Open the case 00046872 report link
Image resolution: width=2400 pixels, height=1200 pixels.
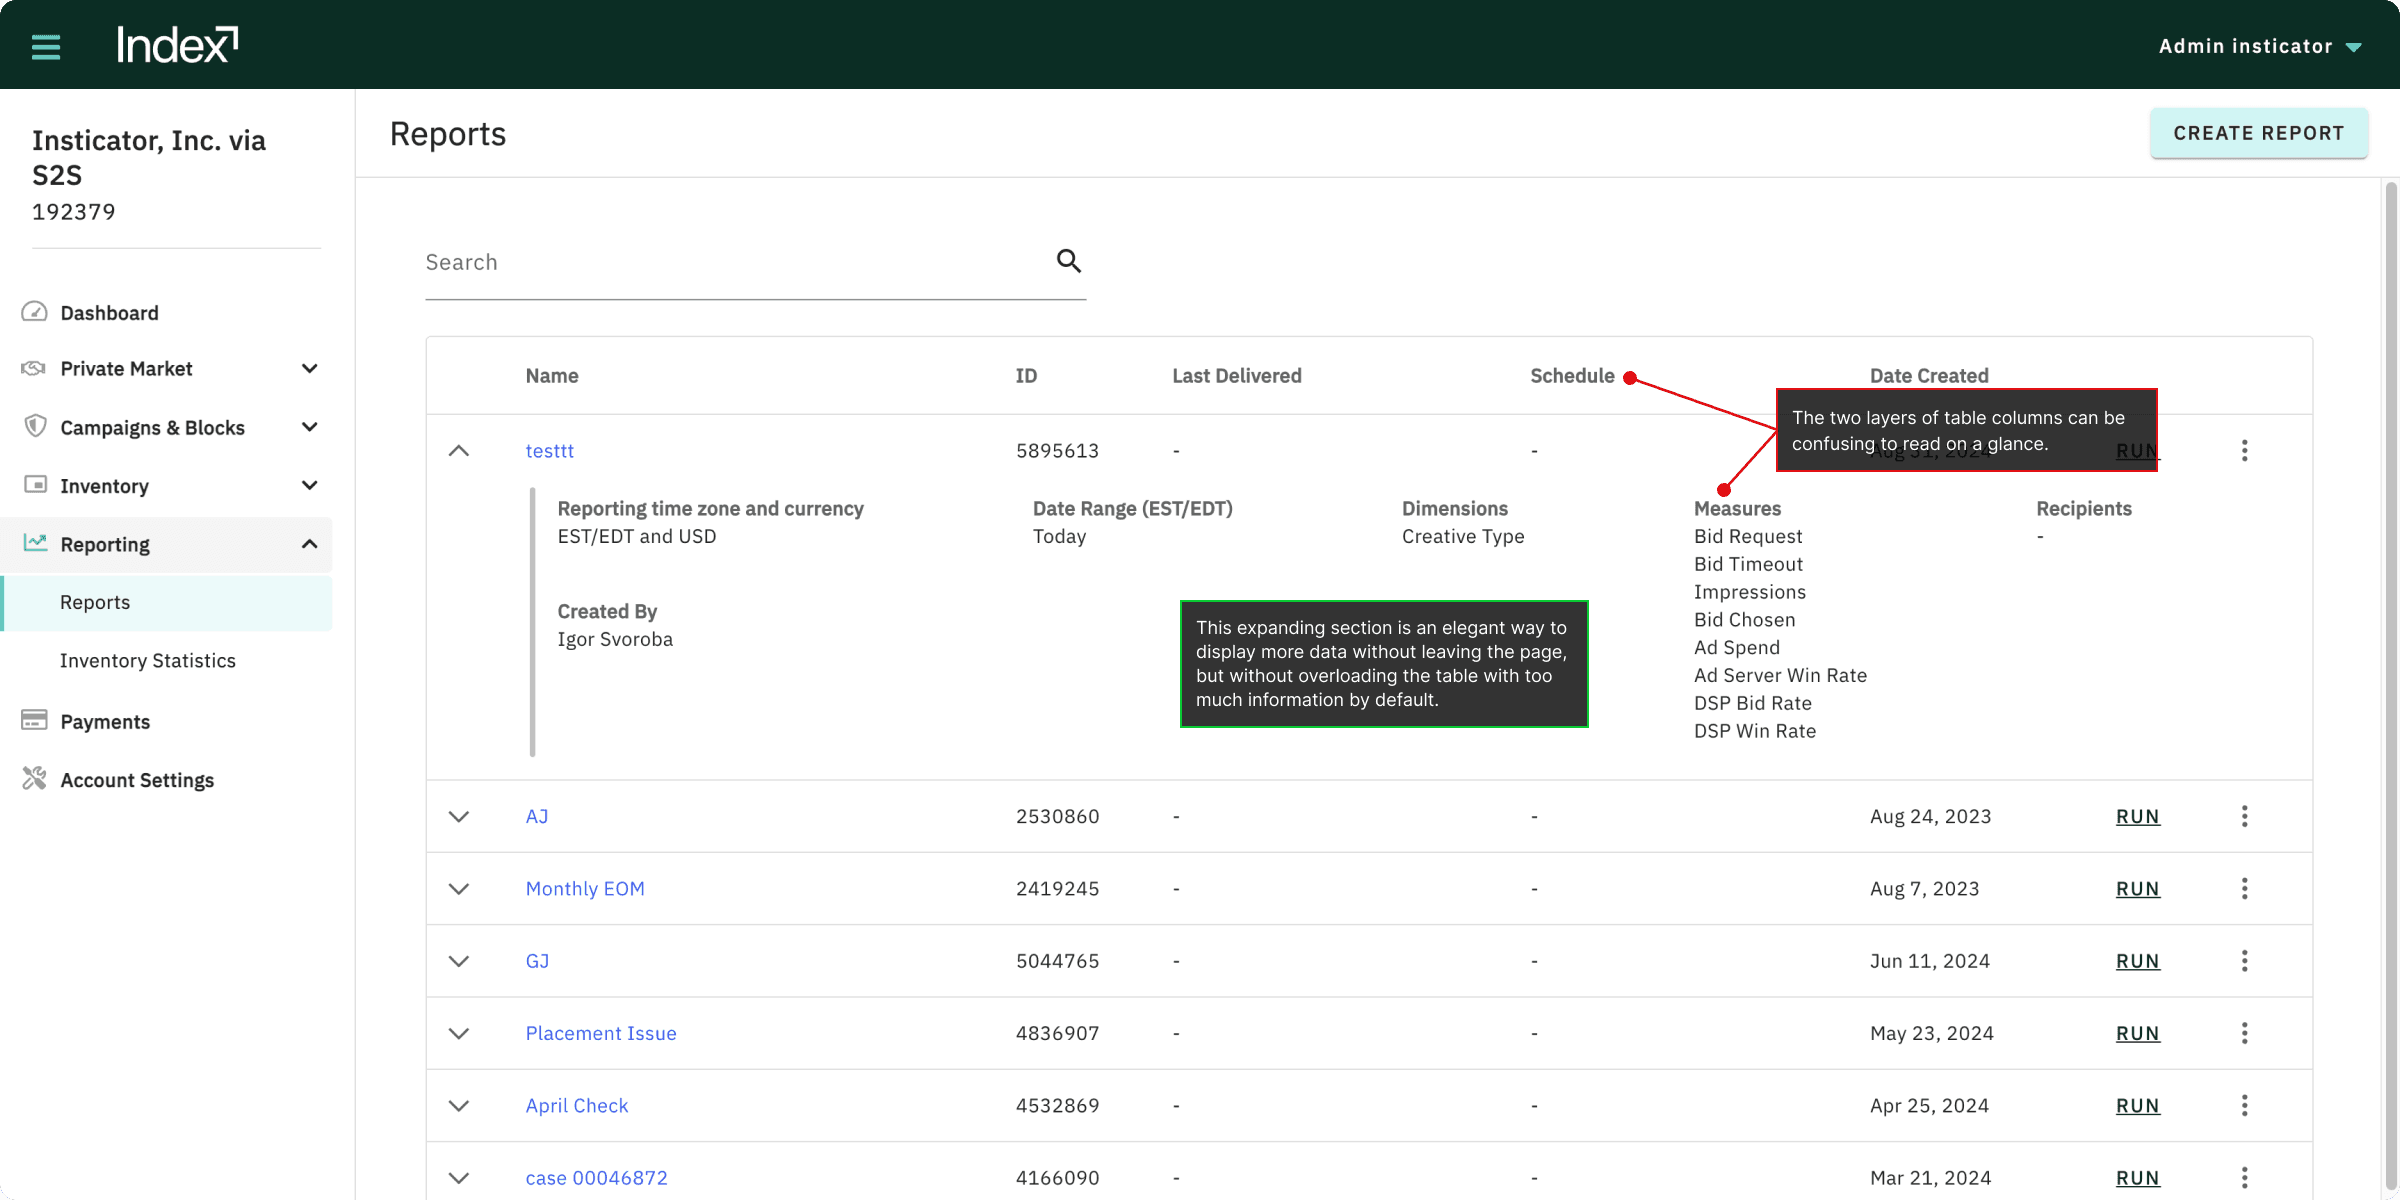[597, 1178]
